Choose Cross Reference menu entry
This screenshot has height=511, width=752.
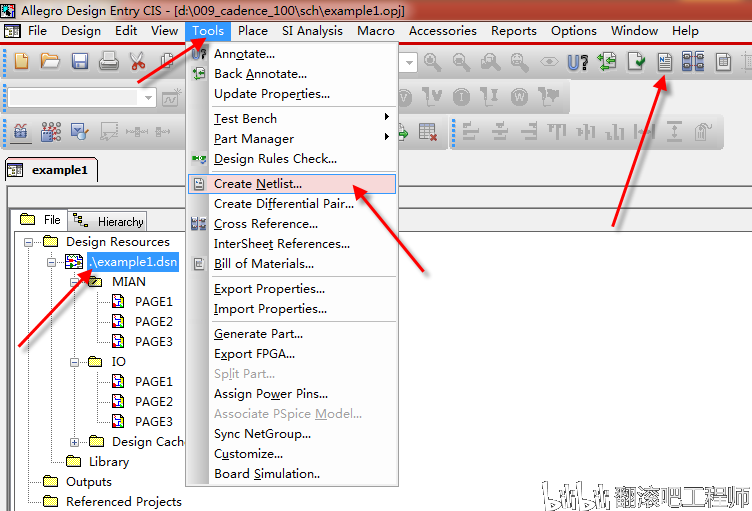293,224
